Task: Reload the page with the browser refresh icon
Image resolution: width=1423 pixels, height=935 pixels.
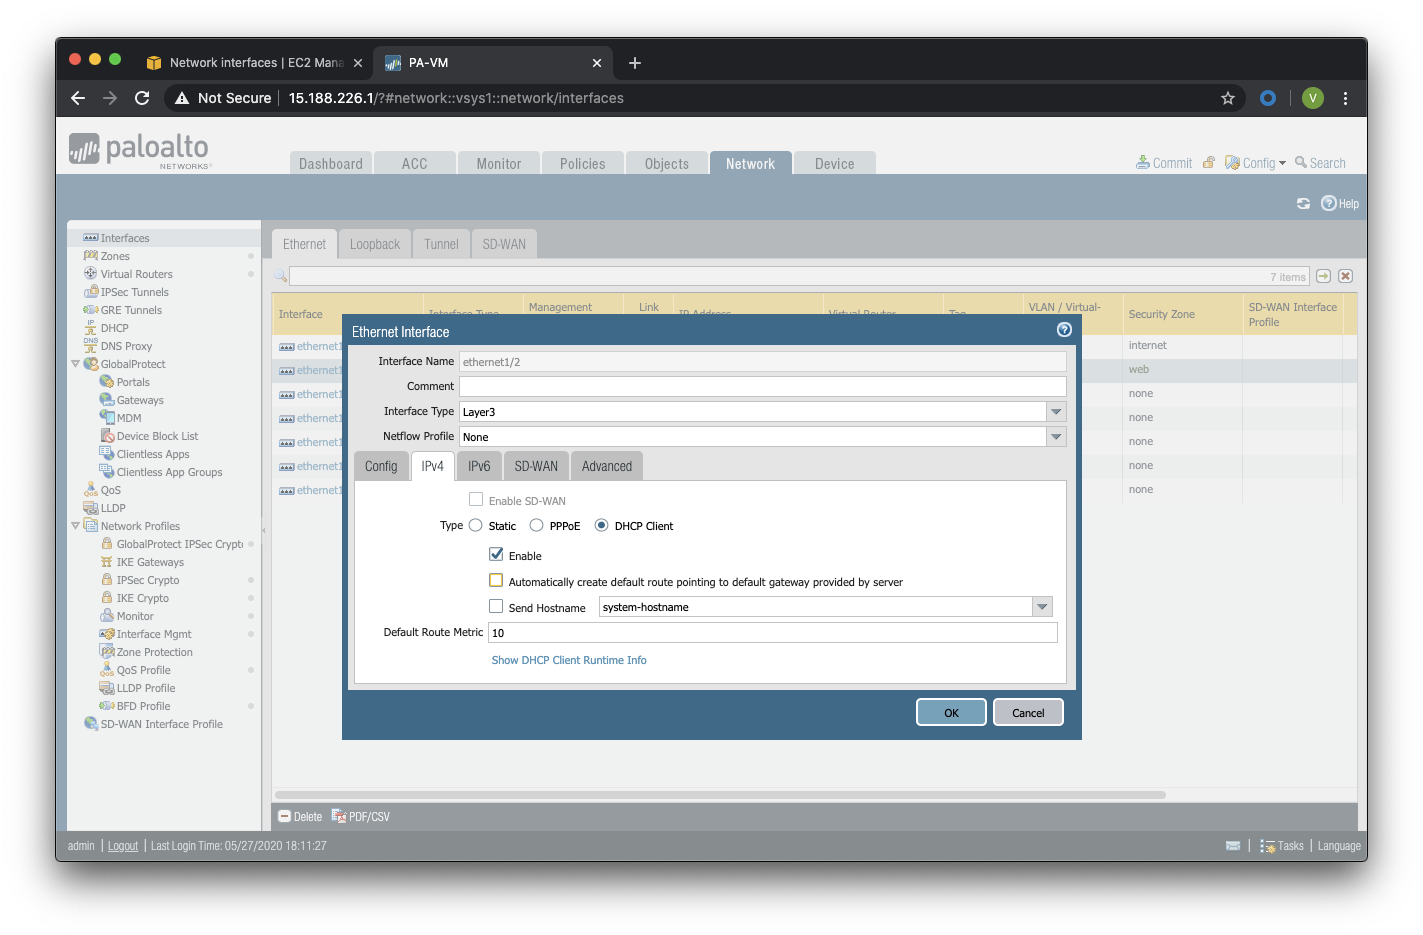Action: point(142,98)
